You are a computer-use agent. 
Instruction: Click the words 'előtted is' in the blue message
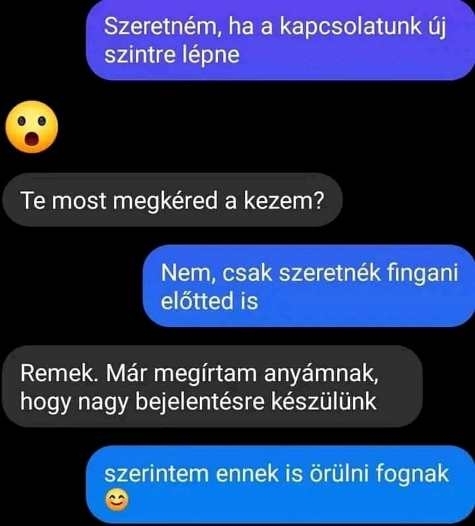(x=209, y=300)
